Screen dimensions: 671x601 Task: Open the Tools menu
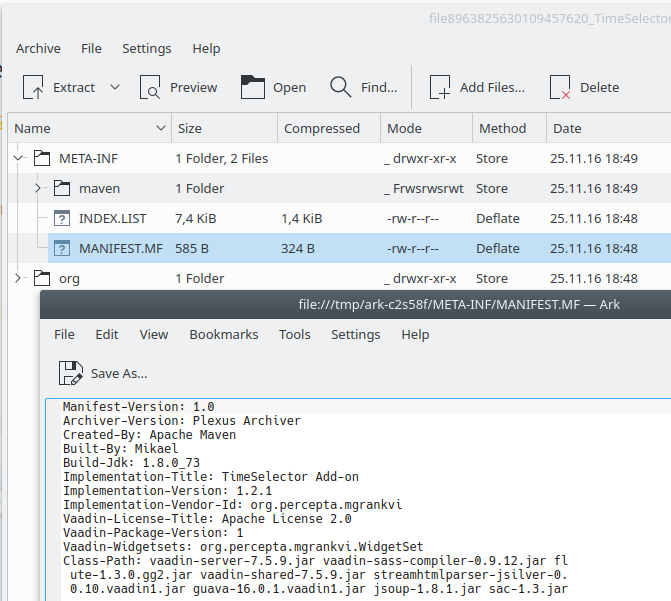pyautogui.click(x=295, y=334)
